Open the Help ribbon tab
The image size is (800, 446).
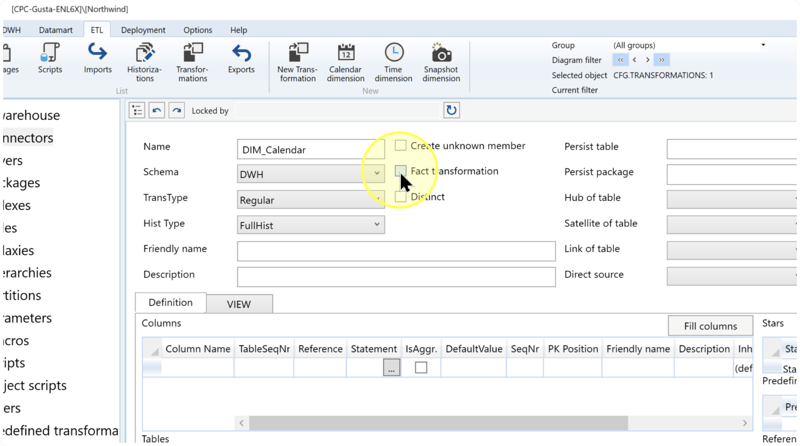[x=238, y=30]
